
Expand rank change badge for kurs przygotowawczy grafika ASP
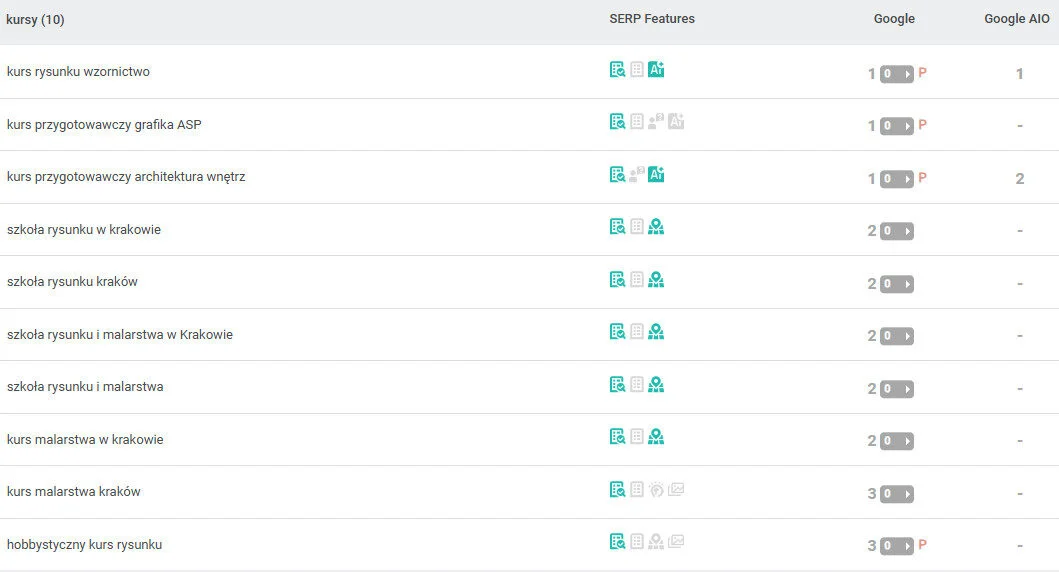[x=897, y=126]
